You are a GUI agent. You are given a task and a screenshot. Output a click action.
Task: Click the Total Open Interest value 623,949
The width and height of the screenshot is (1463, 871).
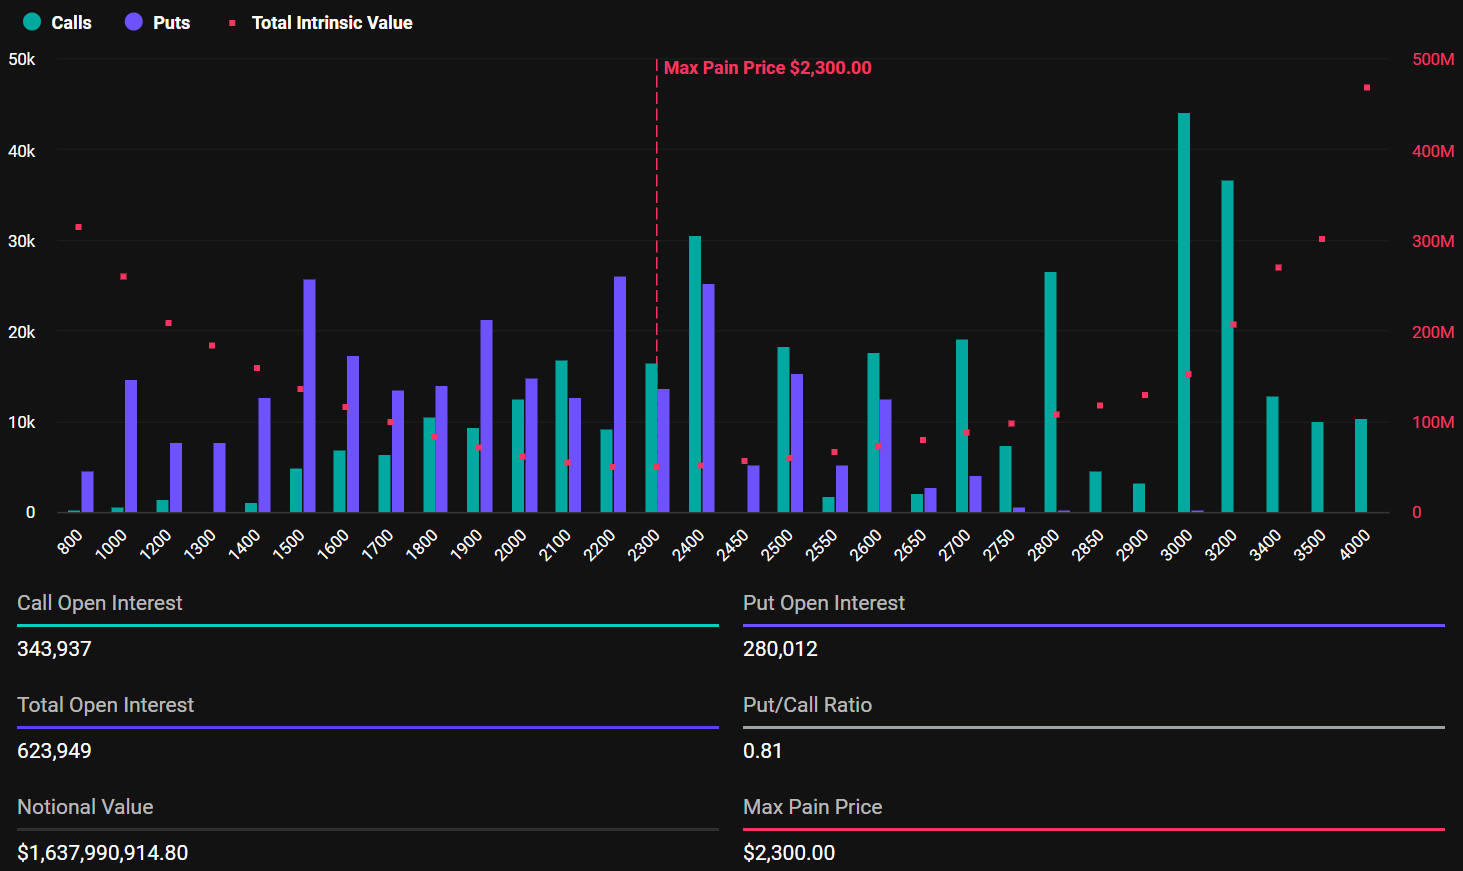[54, 751]
